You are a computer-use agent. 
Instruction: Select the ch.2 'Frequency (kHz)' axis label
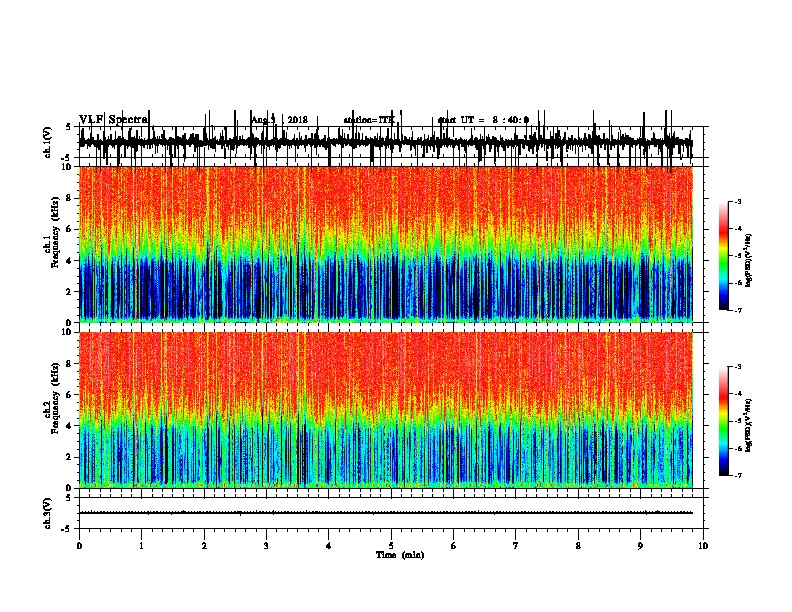[x=55, y=398]
